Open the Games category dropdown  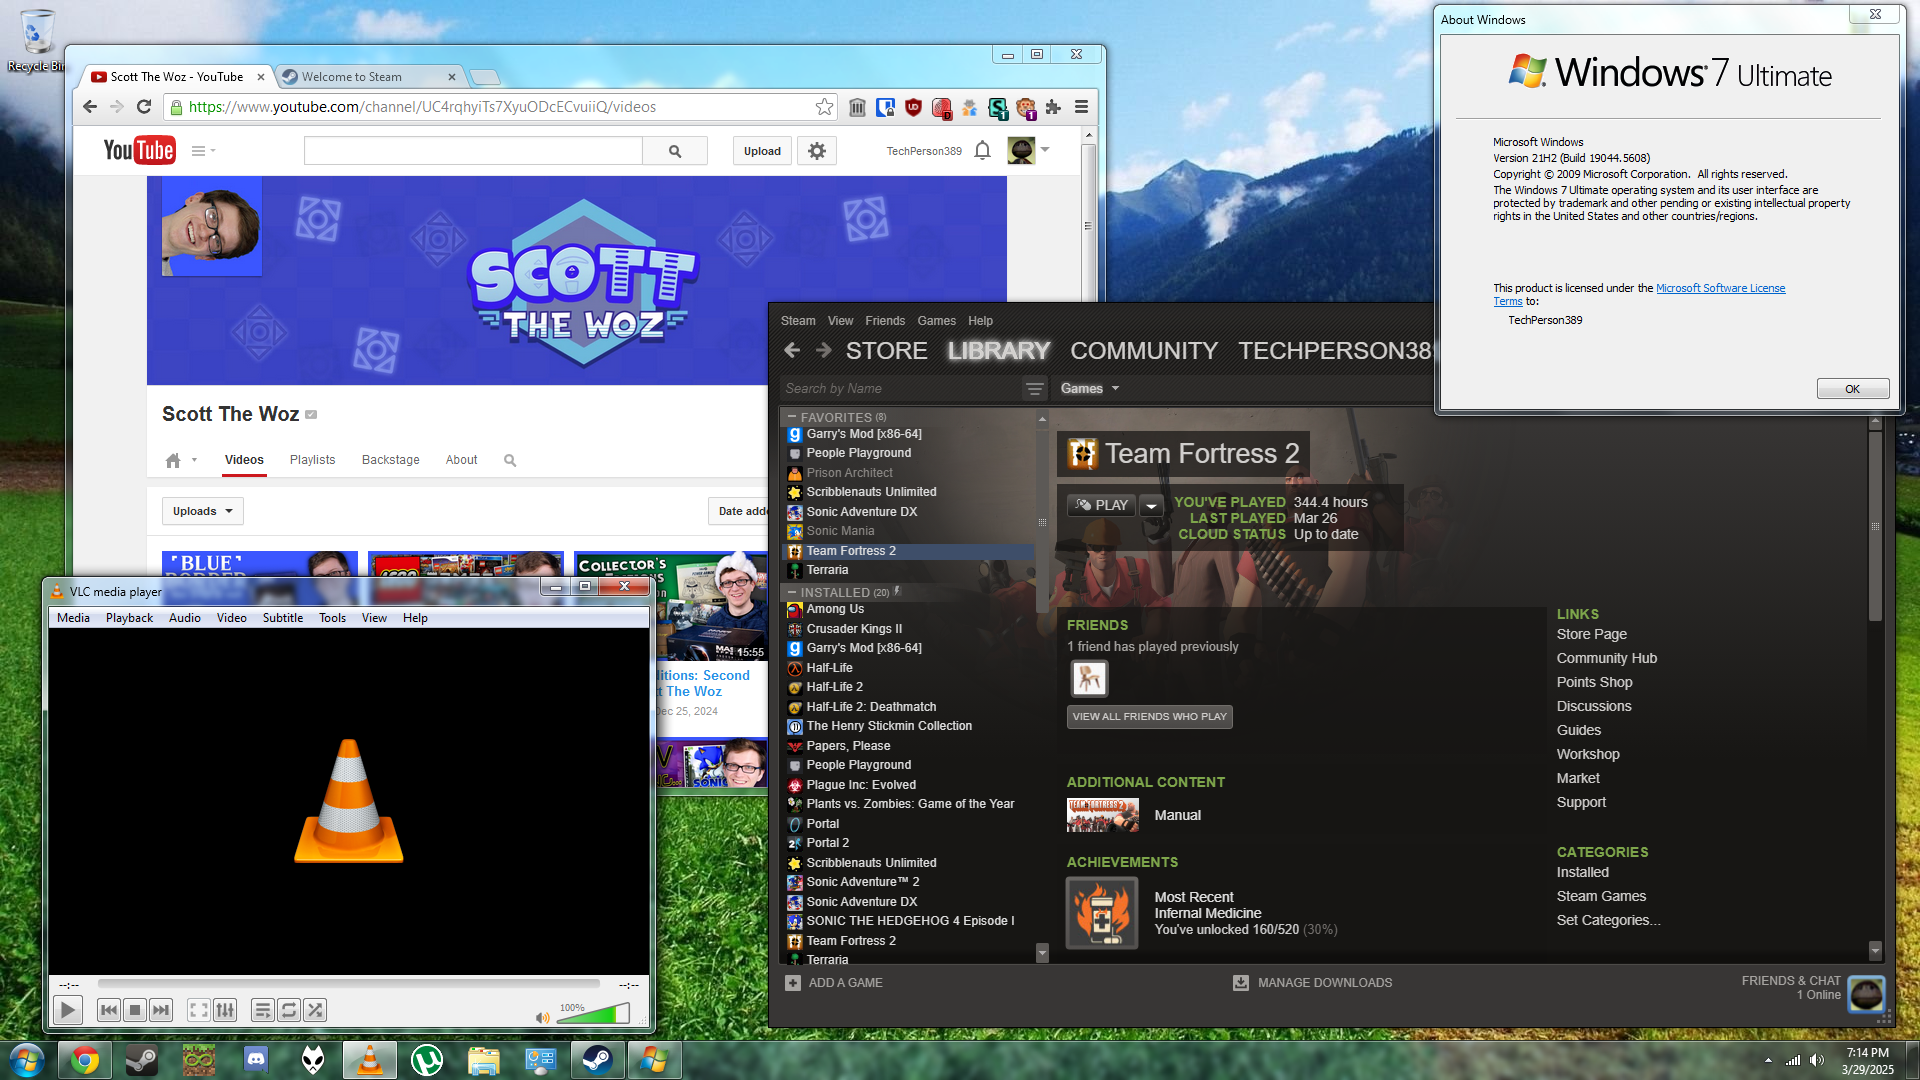[1090, 389]
